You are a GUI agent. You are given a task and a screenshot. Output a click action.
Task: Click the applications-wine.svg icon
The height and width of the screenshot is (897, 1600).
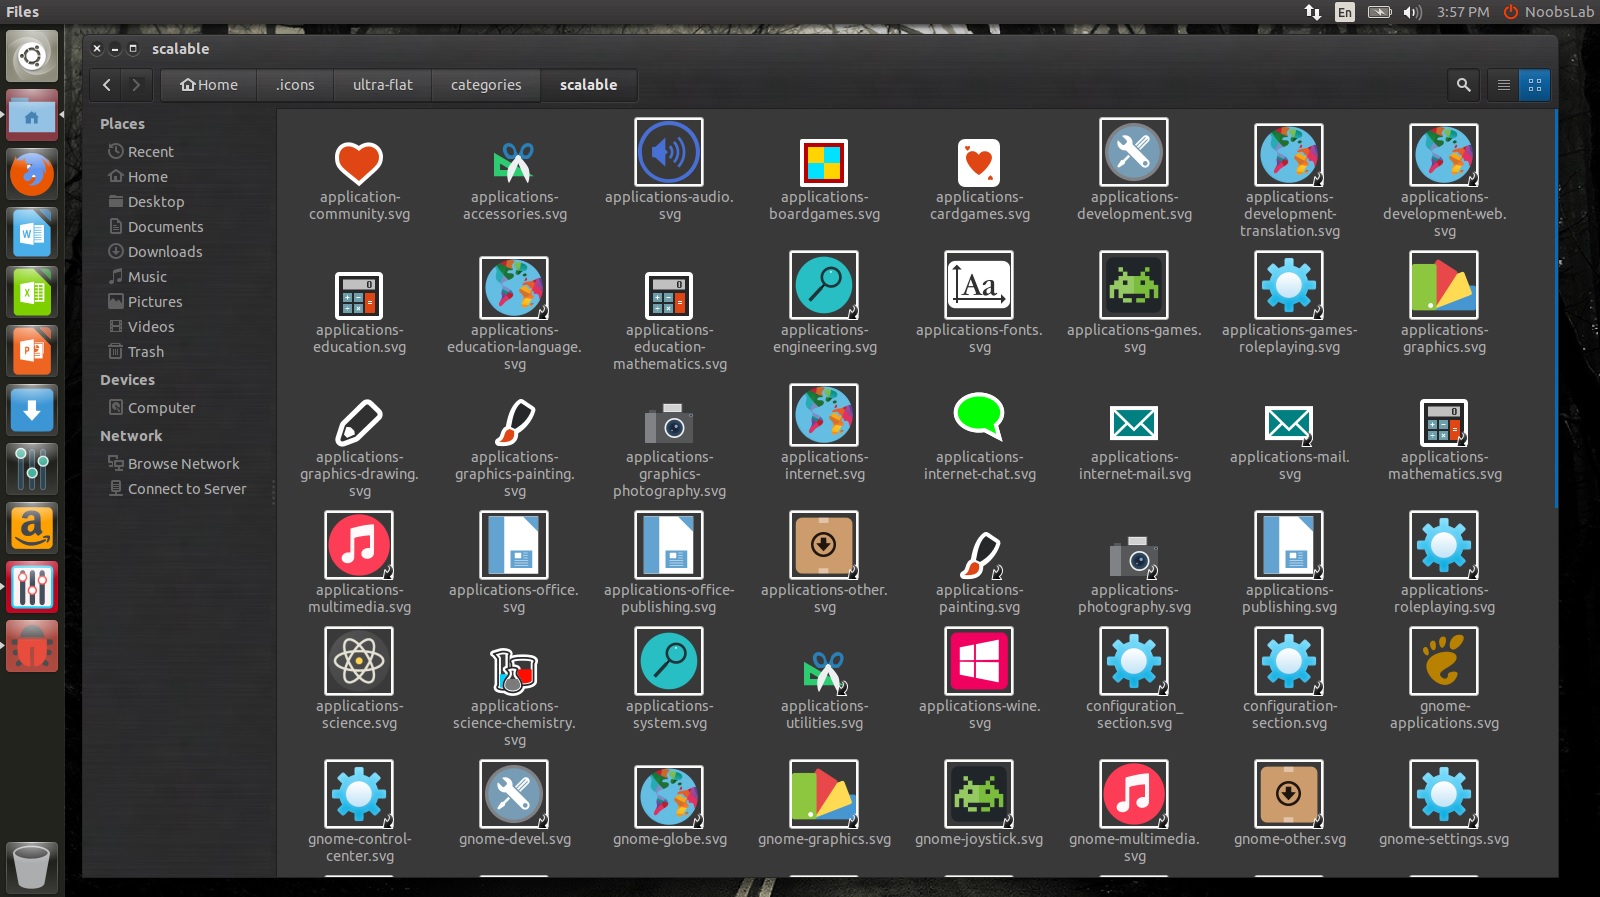click(x=979, y=661)
